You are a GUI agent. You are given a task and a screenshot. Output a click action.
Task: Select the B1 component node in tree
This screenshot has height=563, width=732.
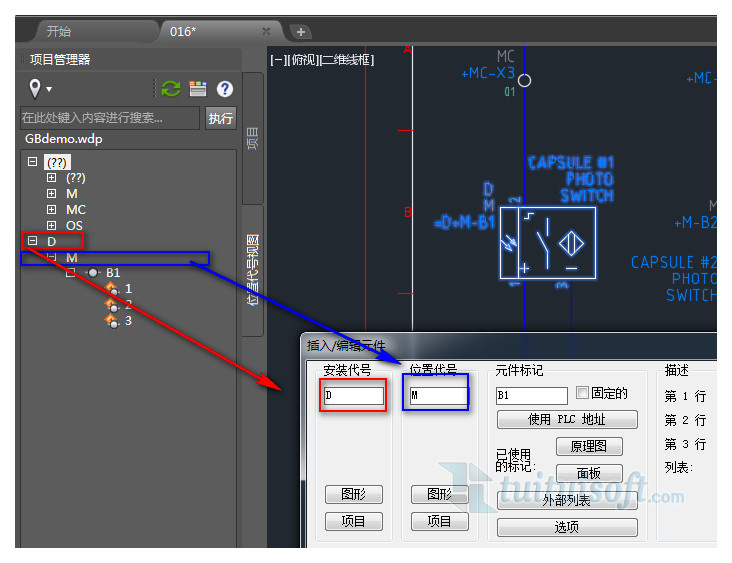coord(112,272)
